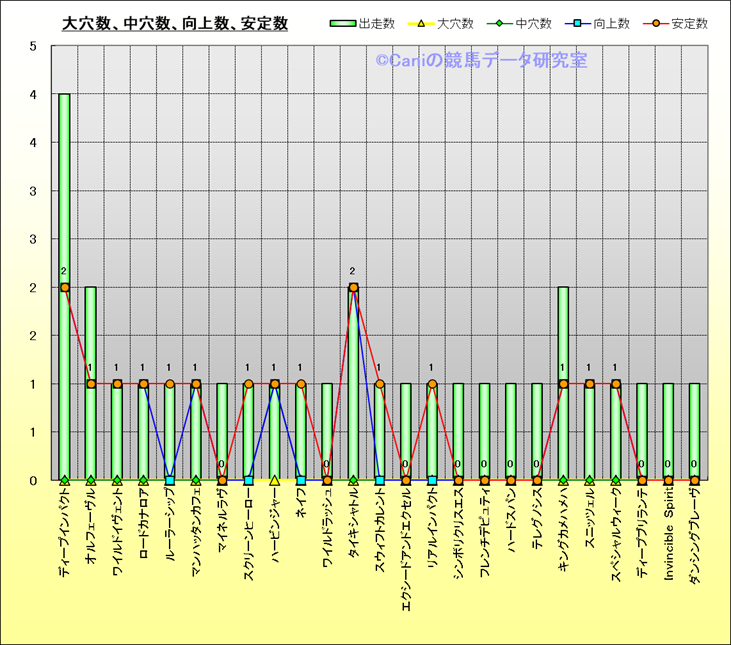
Task: Click the orange circle atop ディープインパクト bar
Action: [x=64, y=288]
